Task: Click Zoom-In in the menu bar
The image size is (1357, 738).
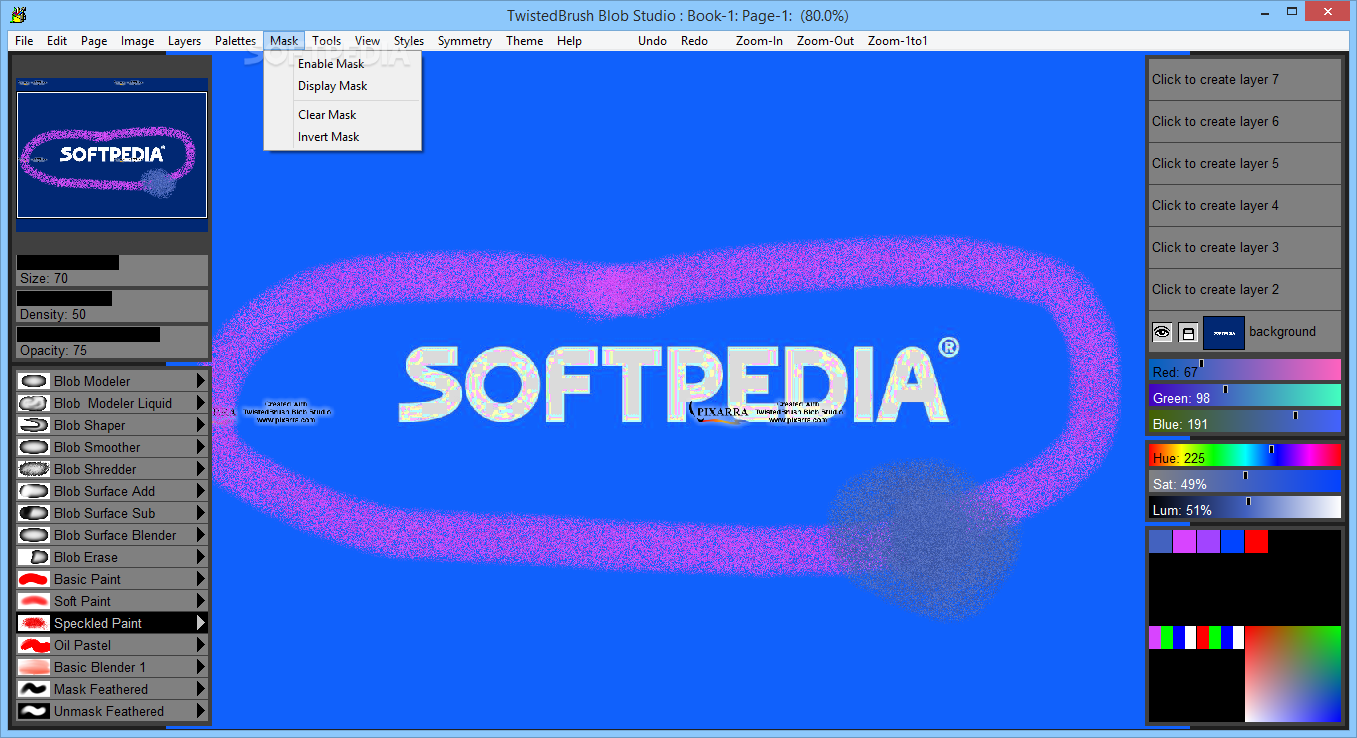Action: coord(759,41)
